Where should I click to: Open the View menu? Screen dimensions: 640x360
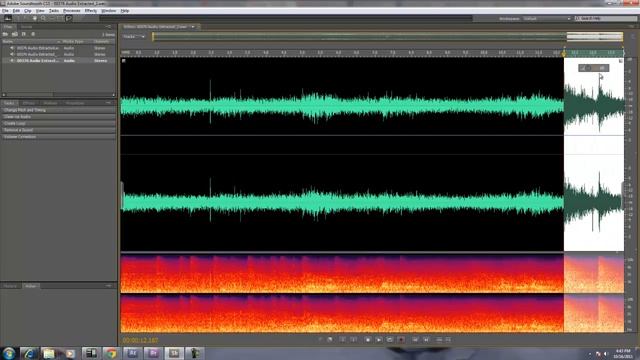(x=40, y=11)
